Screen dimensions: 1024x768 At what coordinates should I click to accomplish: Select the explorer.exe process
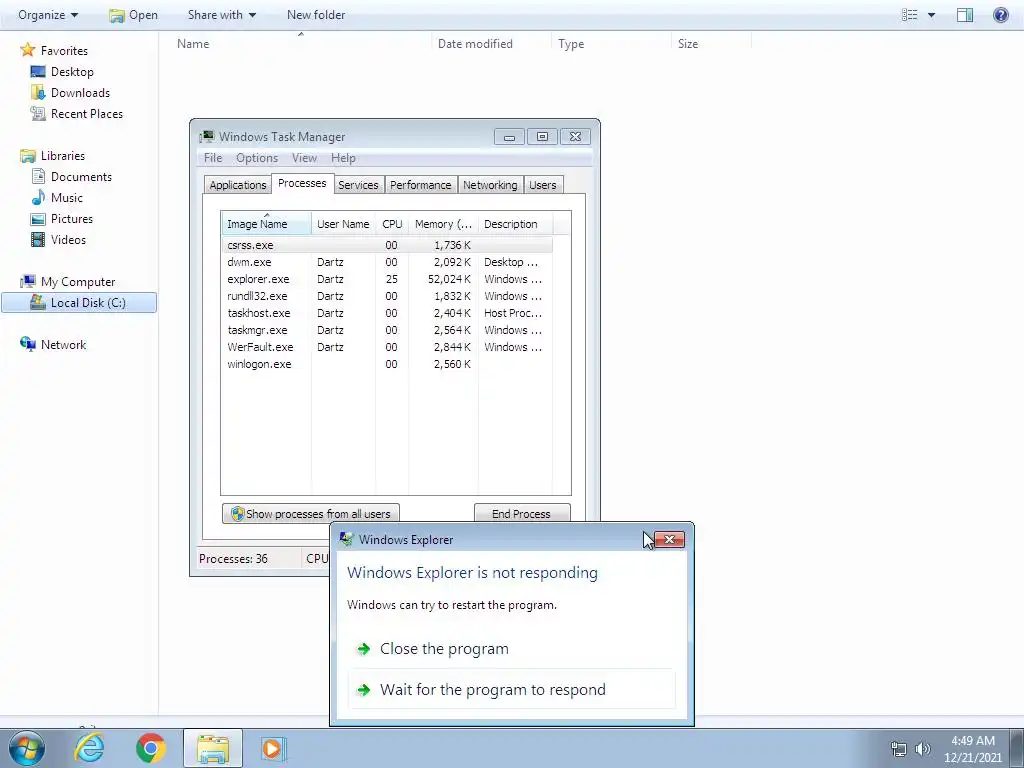pyautogui.click(x=387, y=280)
